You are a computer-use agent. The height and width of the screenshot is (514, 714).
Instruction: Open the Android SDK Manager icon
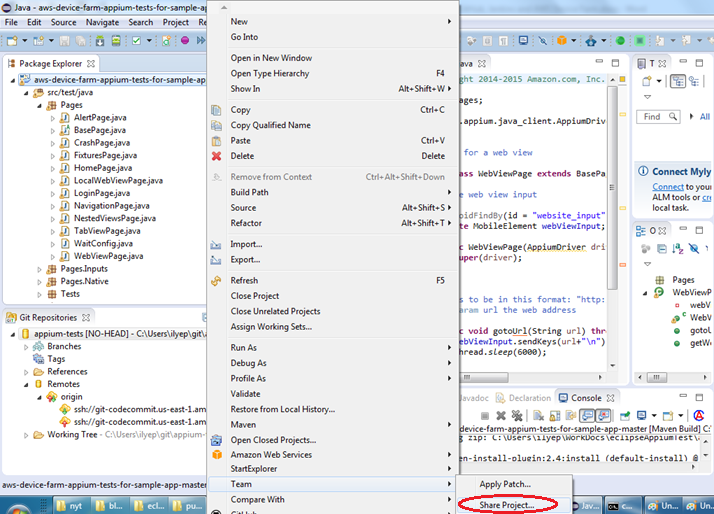(x=100, y=41)
